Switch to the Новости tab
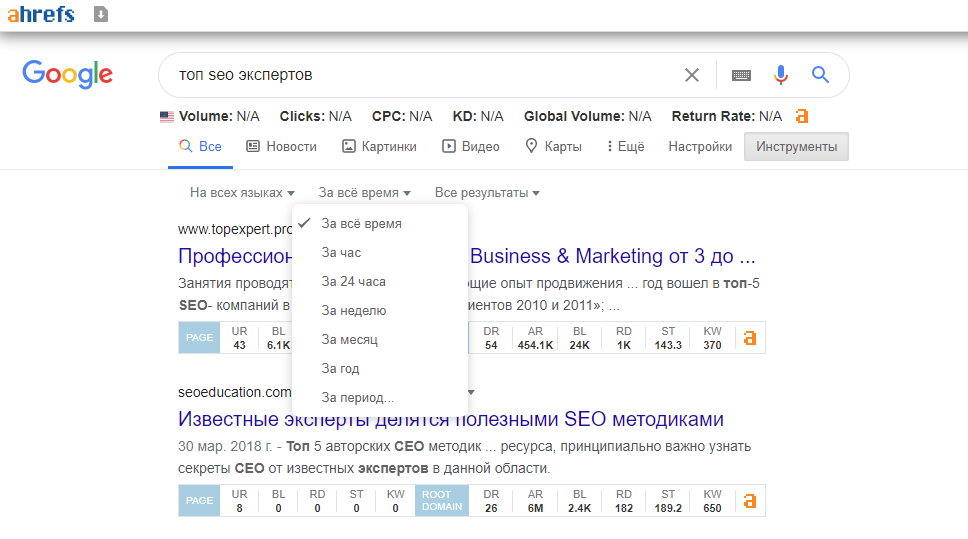This screenshot has height=539, width=968. (x=282, y=147)
